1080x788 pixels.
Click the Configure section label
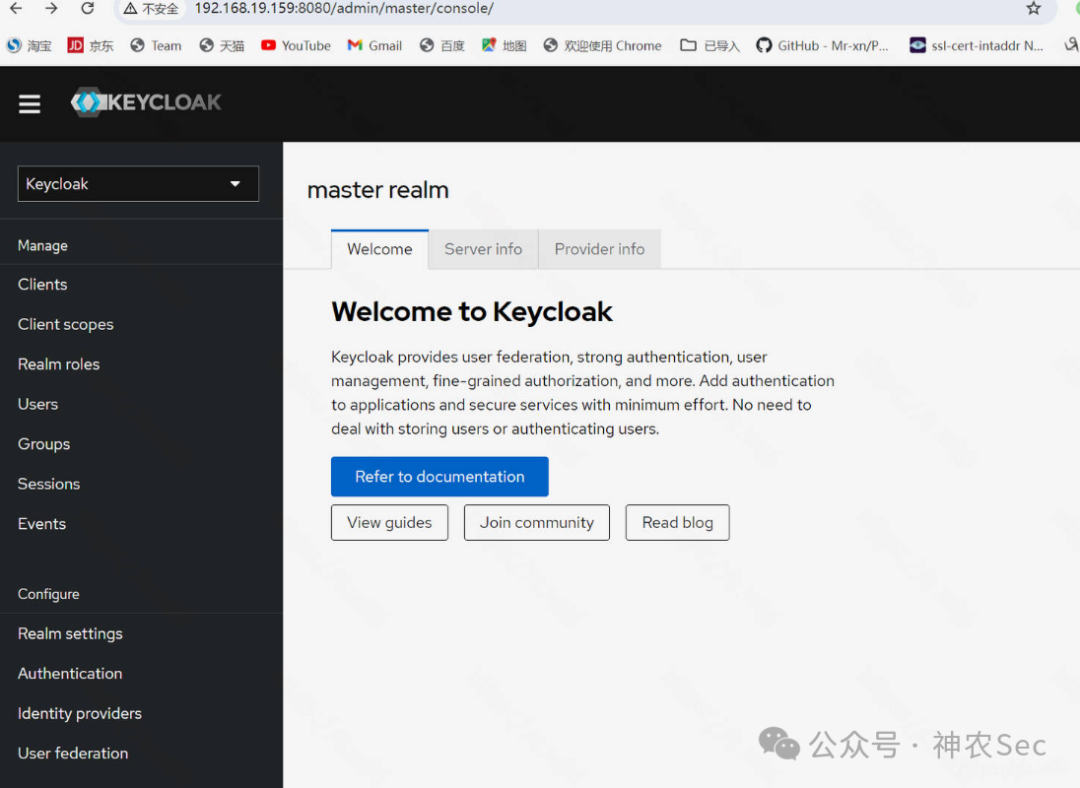[x=48, y=594]
